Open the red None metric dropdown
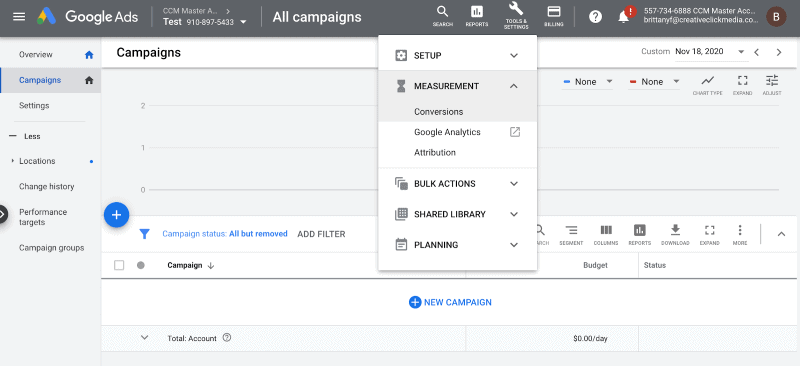Image resolution: width=800 pixels, height=366 pixels. coord(654,82)
